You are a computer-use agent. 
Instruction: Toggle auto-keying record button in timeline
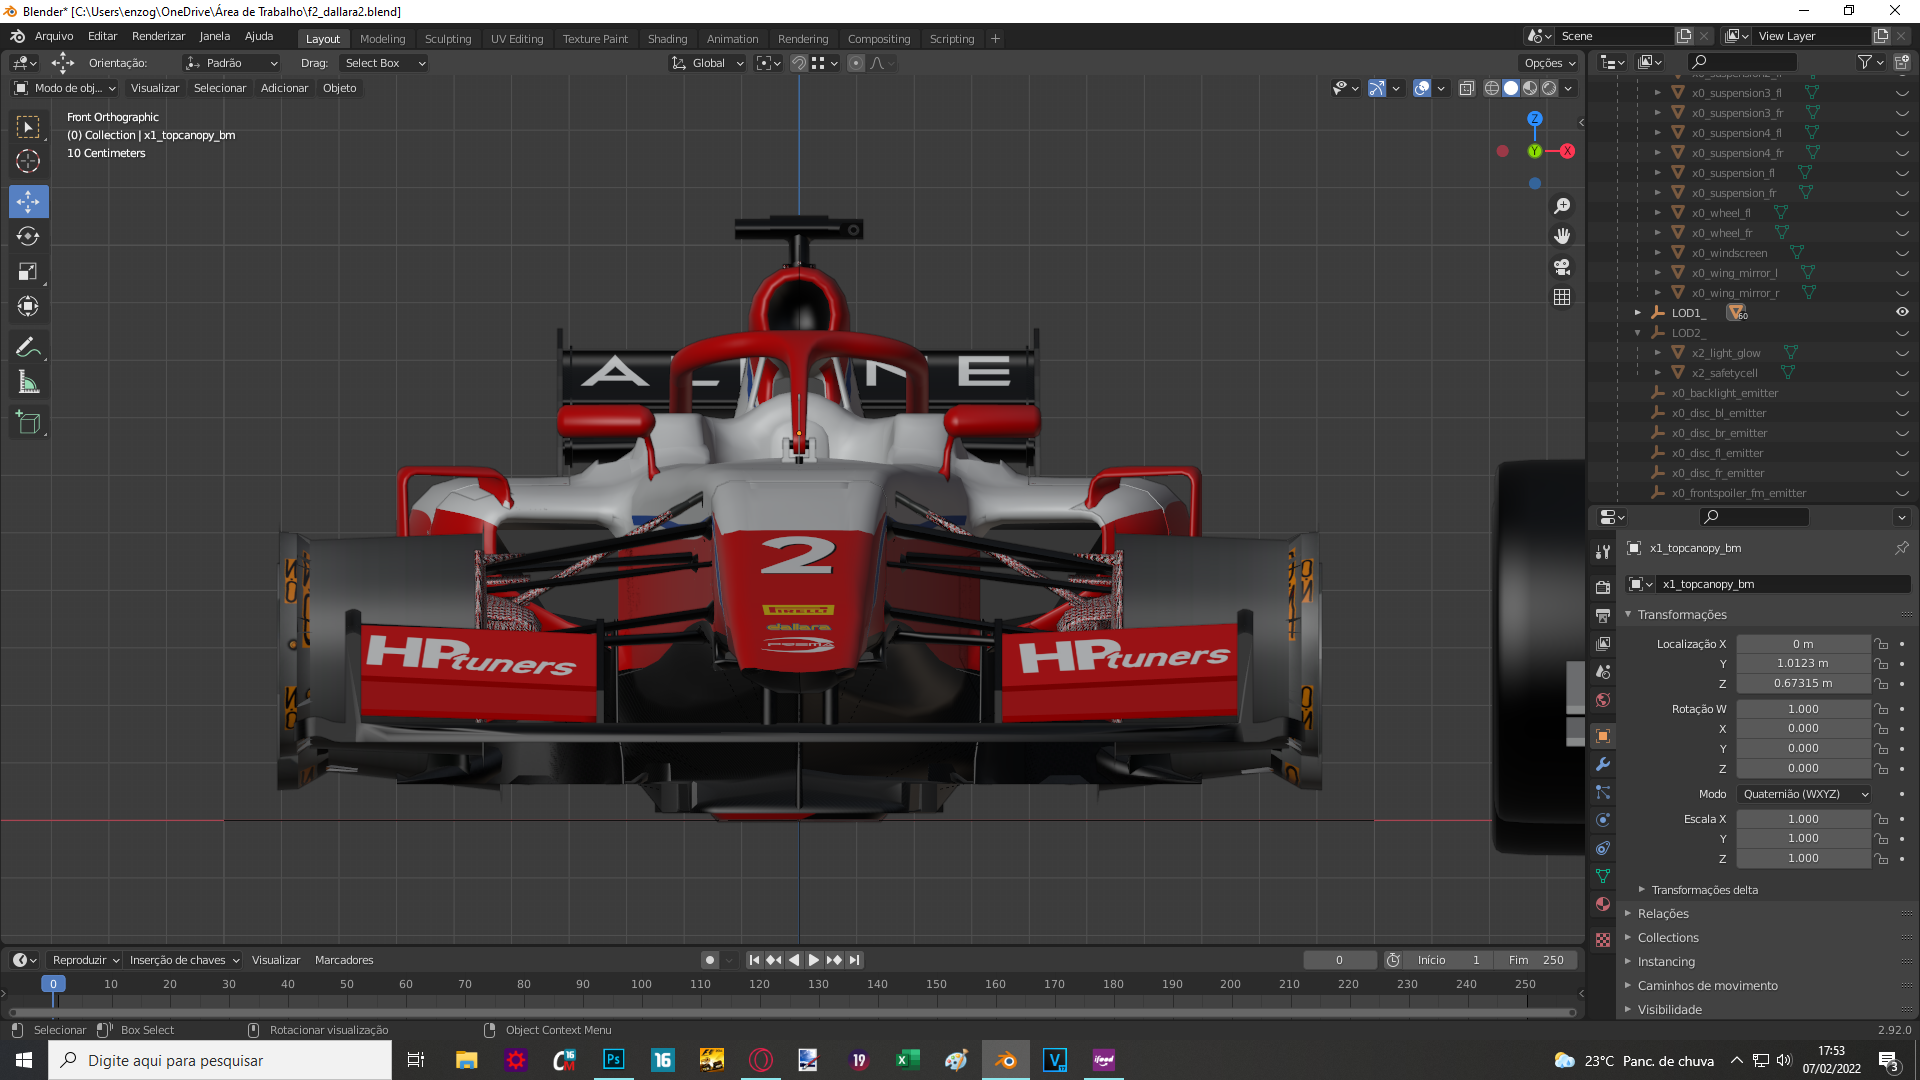click(709, 960)
